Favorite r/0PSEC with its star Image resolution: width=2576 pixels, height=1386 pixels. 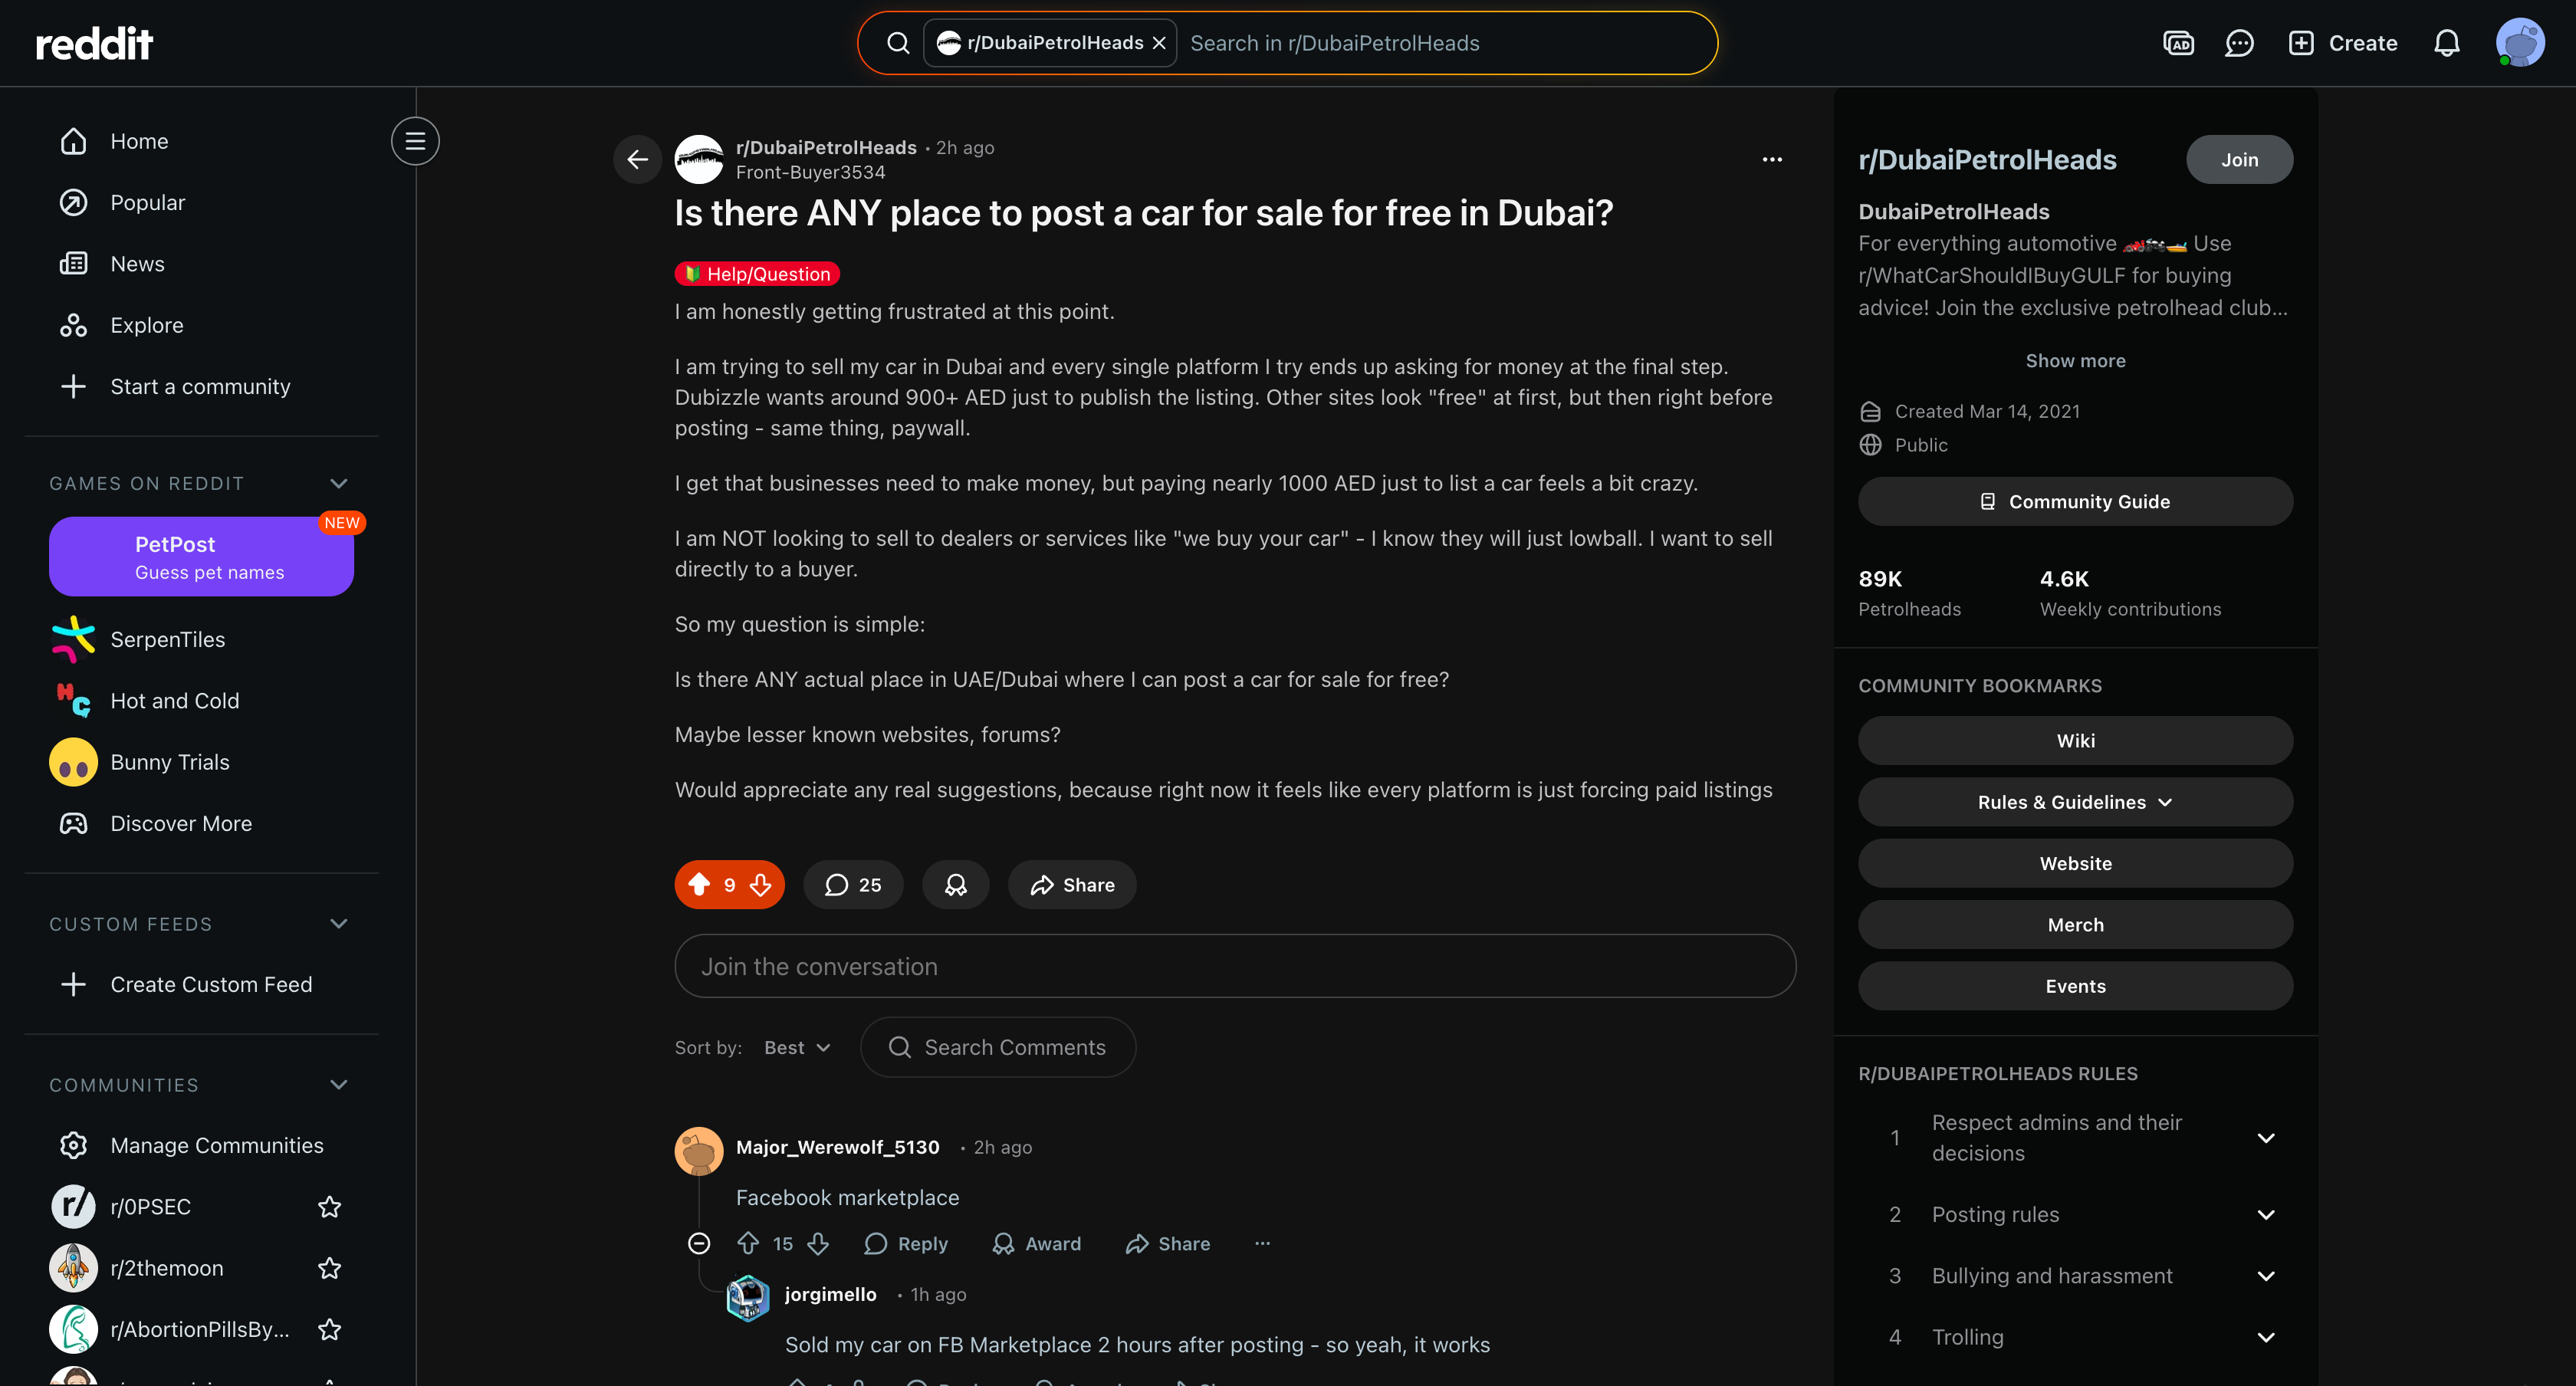(x=329, y=1206)
